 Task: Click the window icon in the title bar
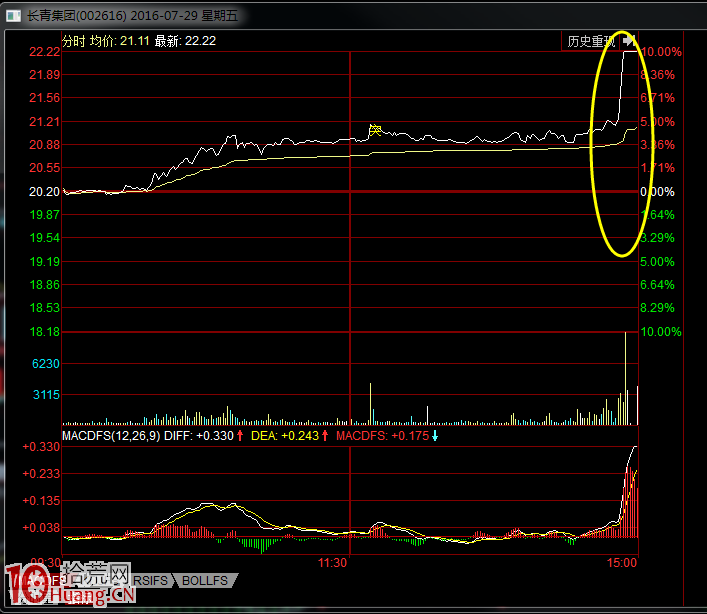pyautogui.click(x=14, y=16)
